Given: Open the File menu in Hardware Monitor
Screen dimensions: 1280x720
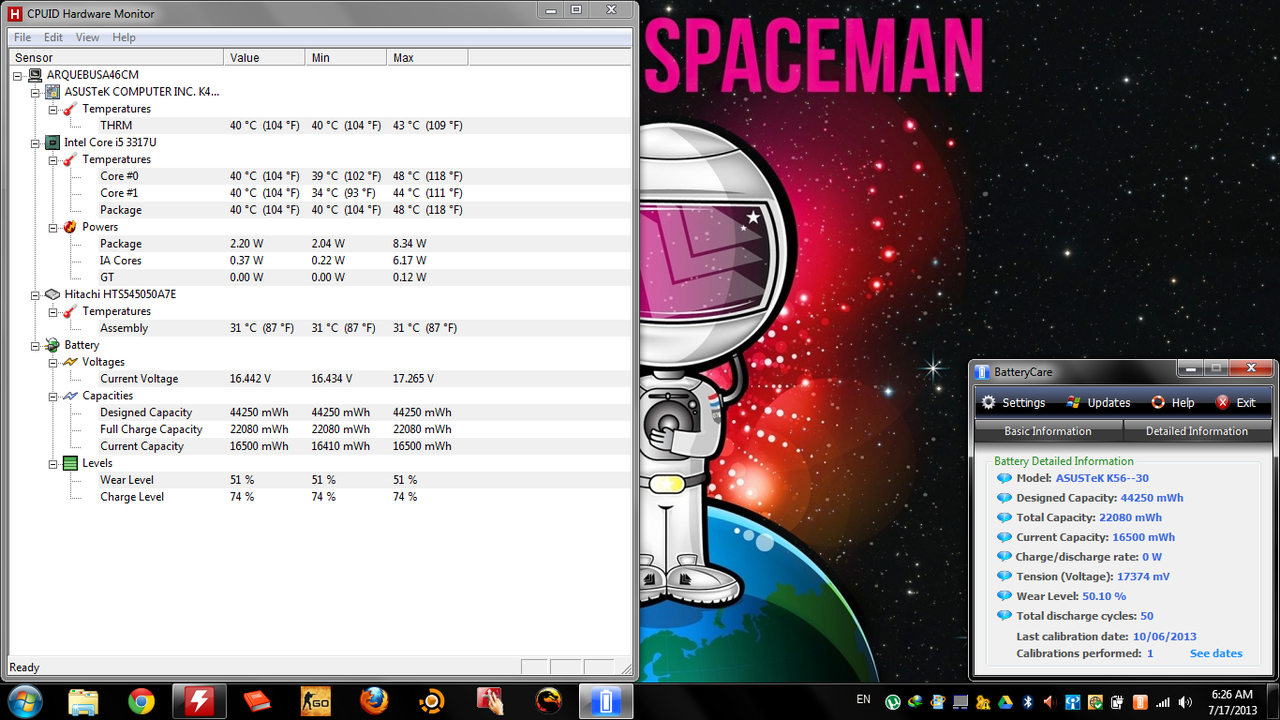Looking at the screenshot, I should coord(22,37).
